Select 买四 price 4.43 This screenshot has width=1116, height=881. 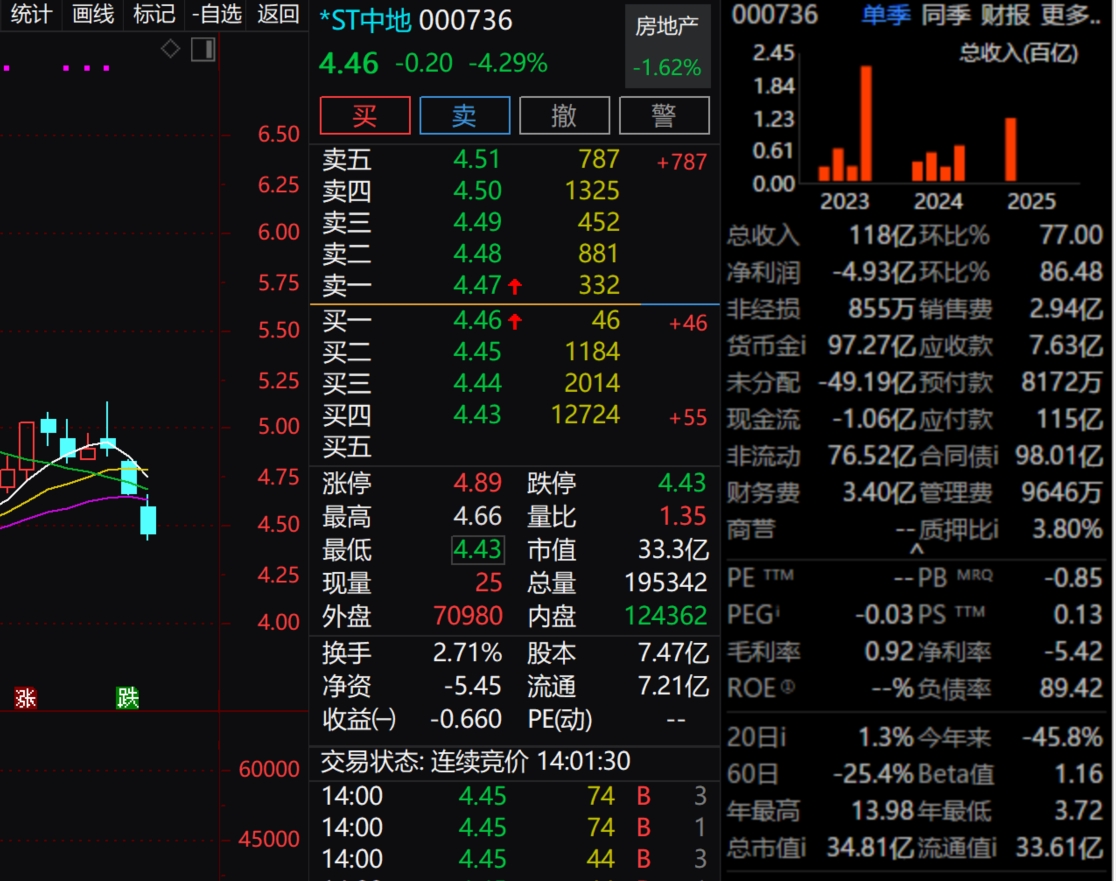tap(478, 414)
